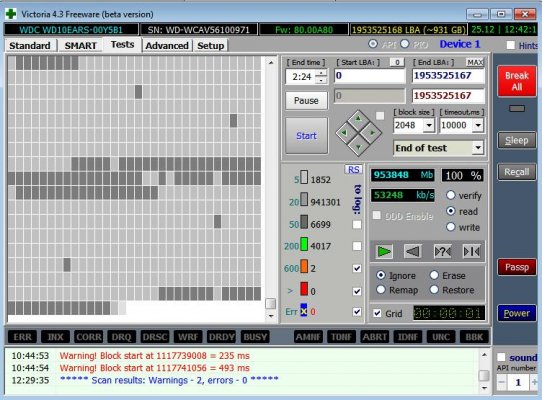Open the Advanced tab
This screenshot has width=542, height=400.
click(x=167, y=46)
